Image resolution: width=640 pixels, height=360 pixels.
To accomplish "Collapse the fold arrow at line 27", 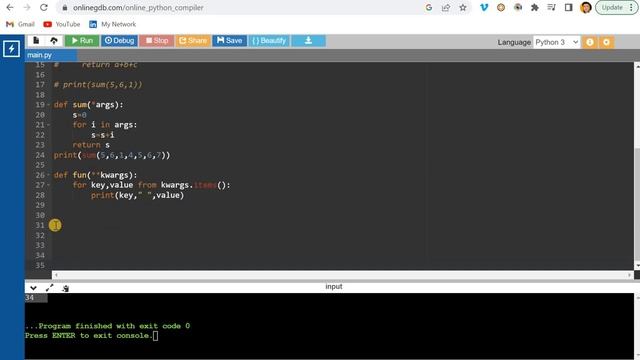I will 49,185.
